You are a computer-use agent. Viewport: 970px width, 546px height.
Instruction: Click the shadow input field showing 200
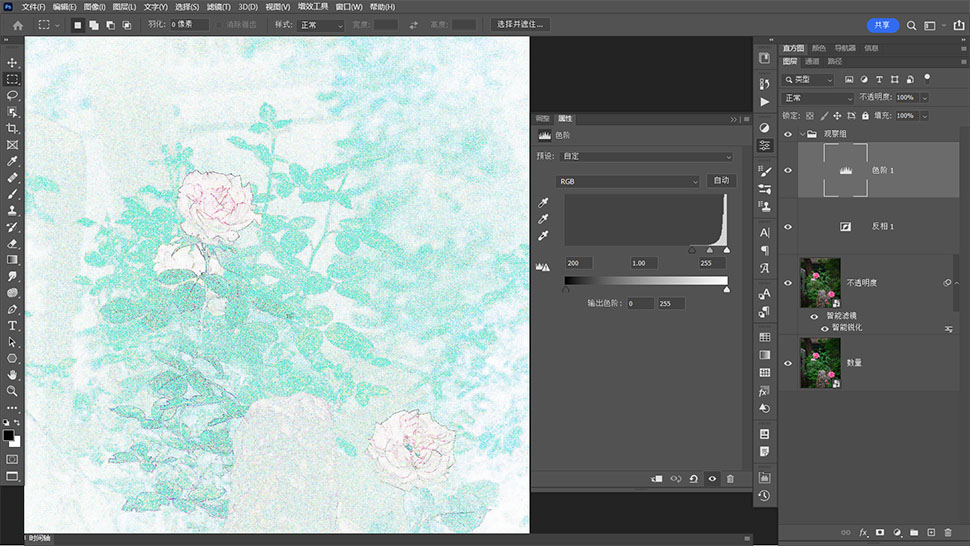[578, 263]
